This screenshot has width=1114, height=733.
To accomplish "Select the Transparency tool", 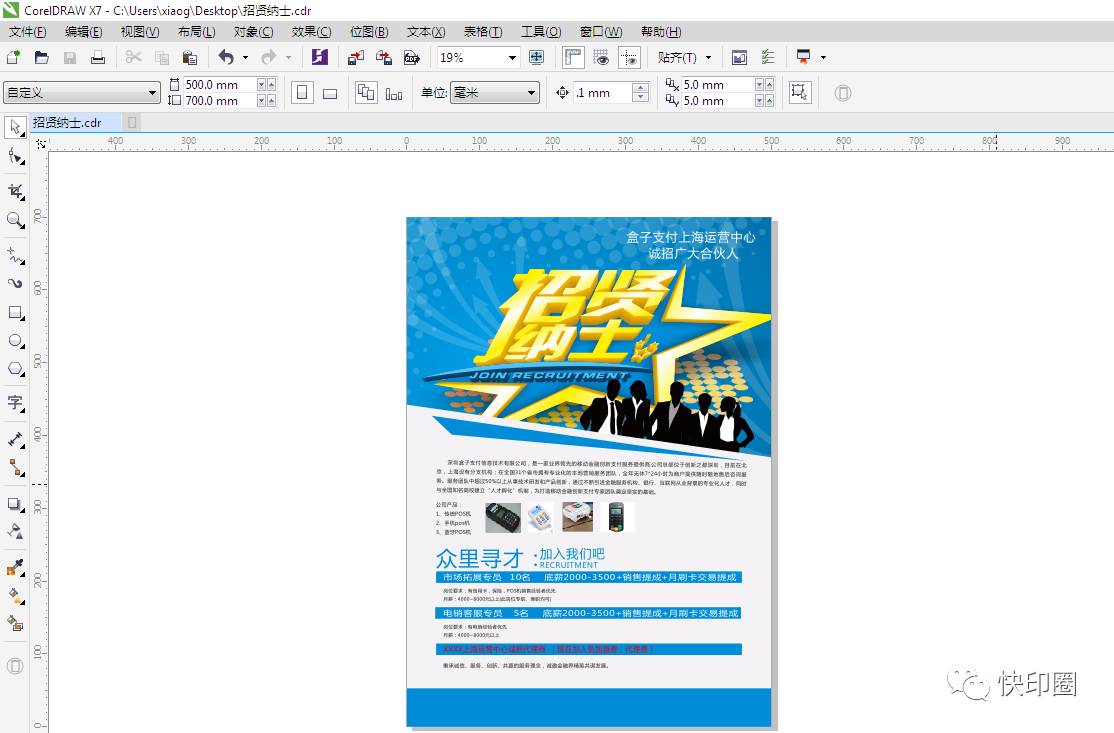I will point(15,531).
